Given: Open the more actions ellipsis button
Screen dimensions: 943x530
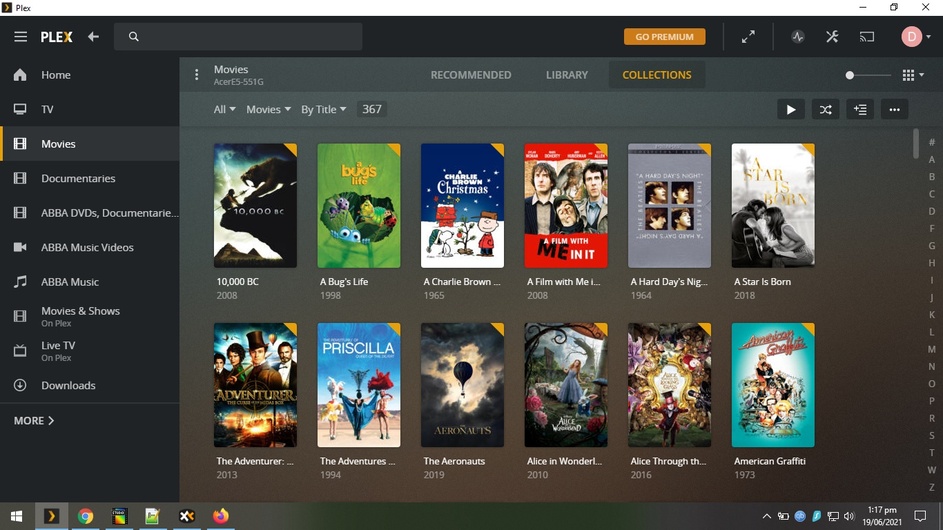Looking at the screenshot, I should (x=894, y=109).
